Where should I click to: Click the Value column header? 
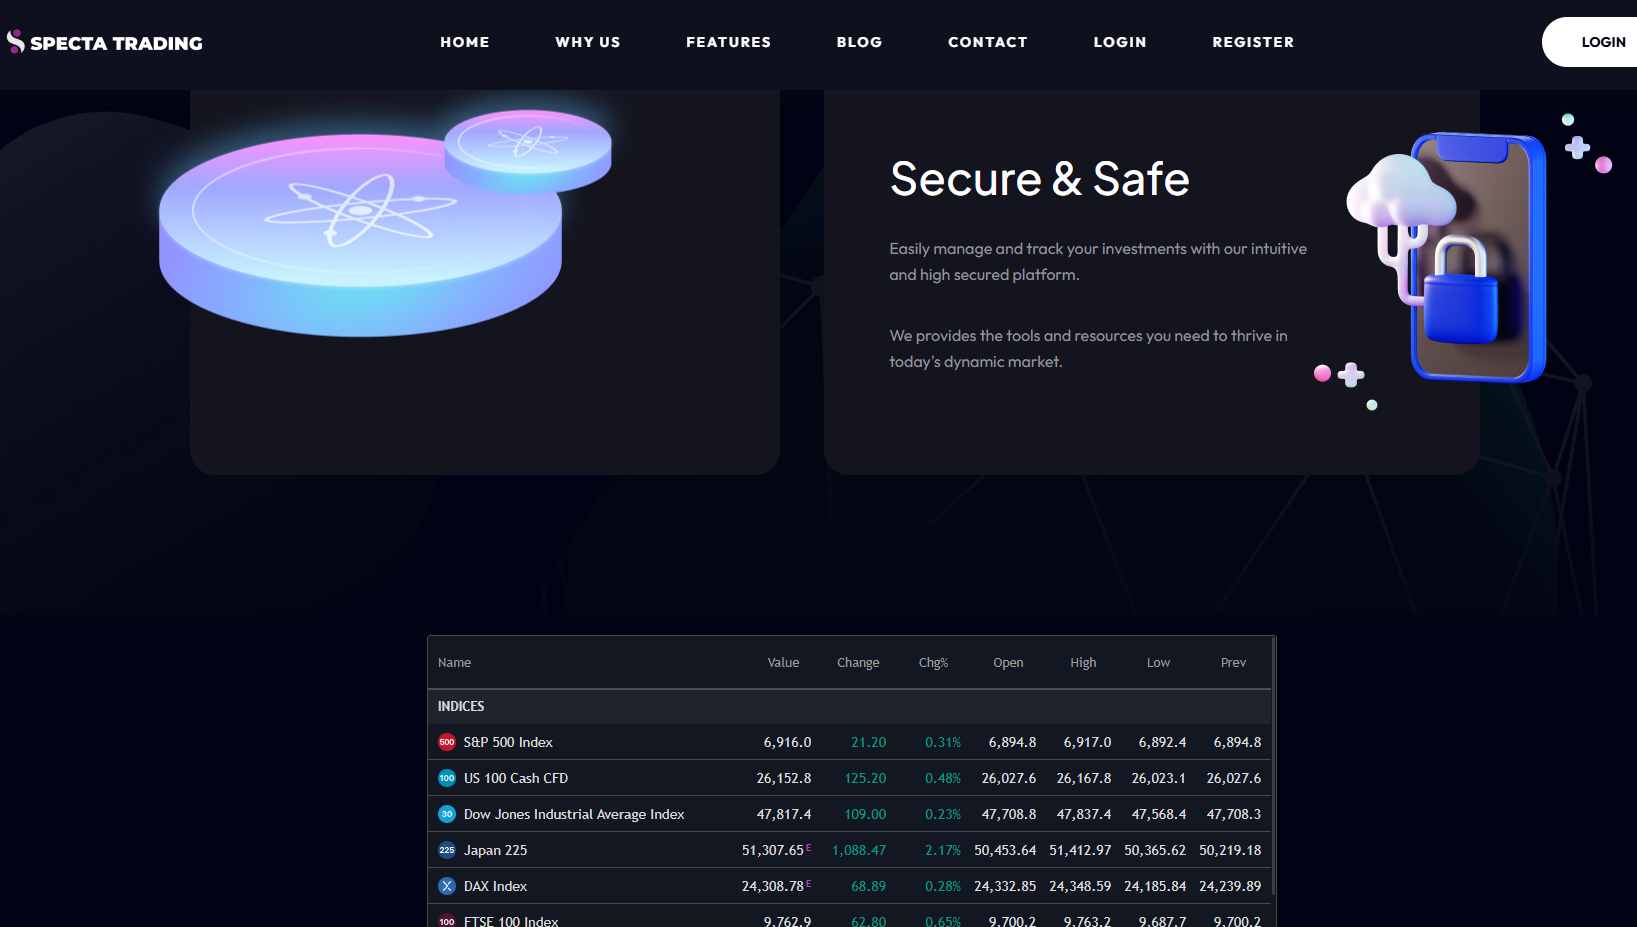coord(783,663)
